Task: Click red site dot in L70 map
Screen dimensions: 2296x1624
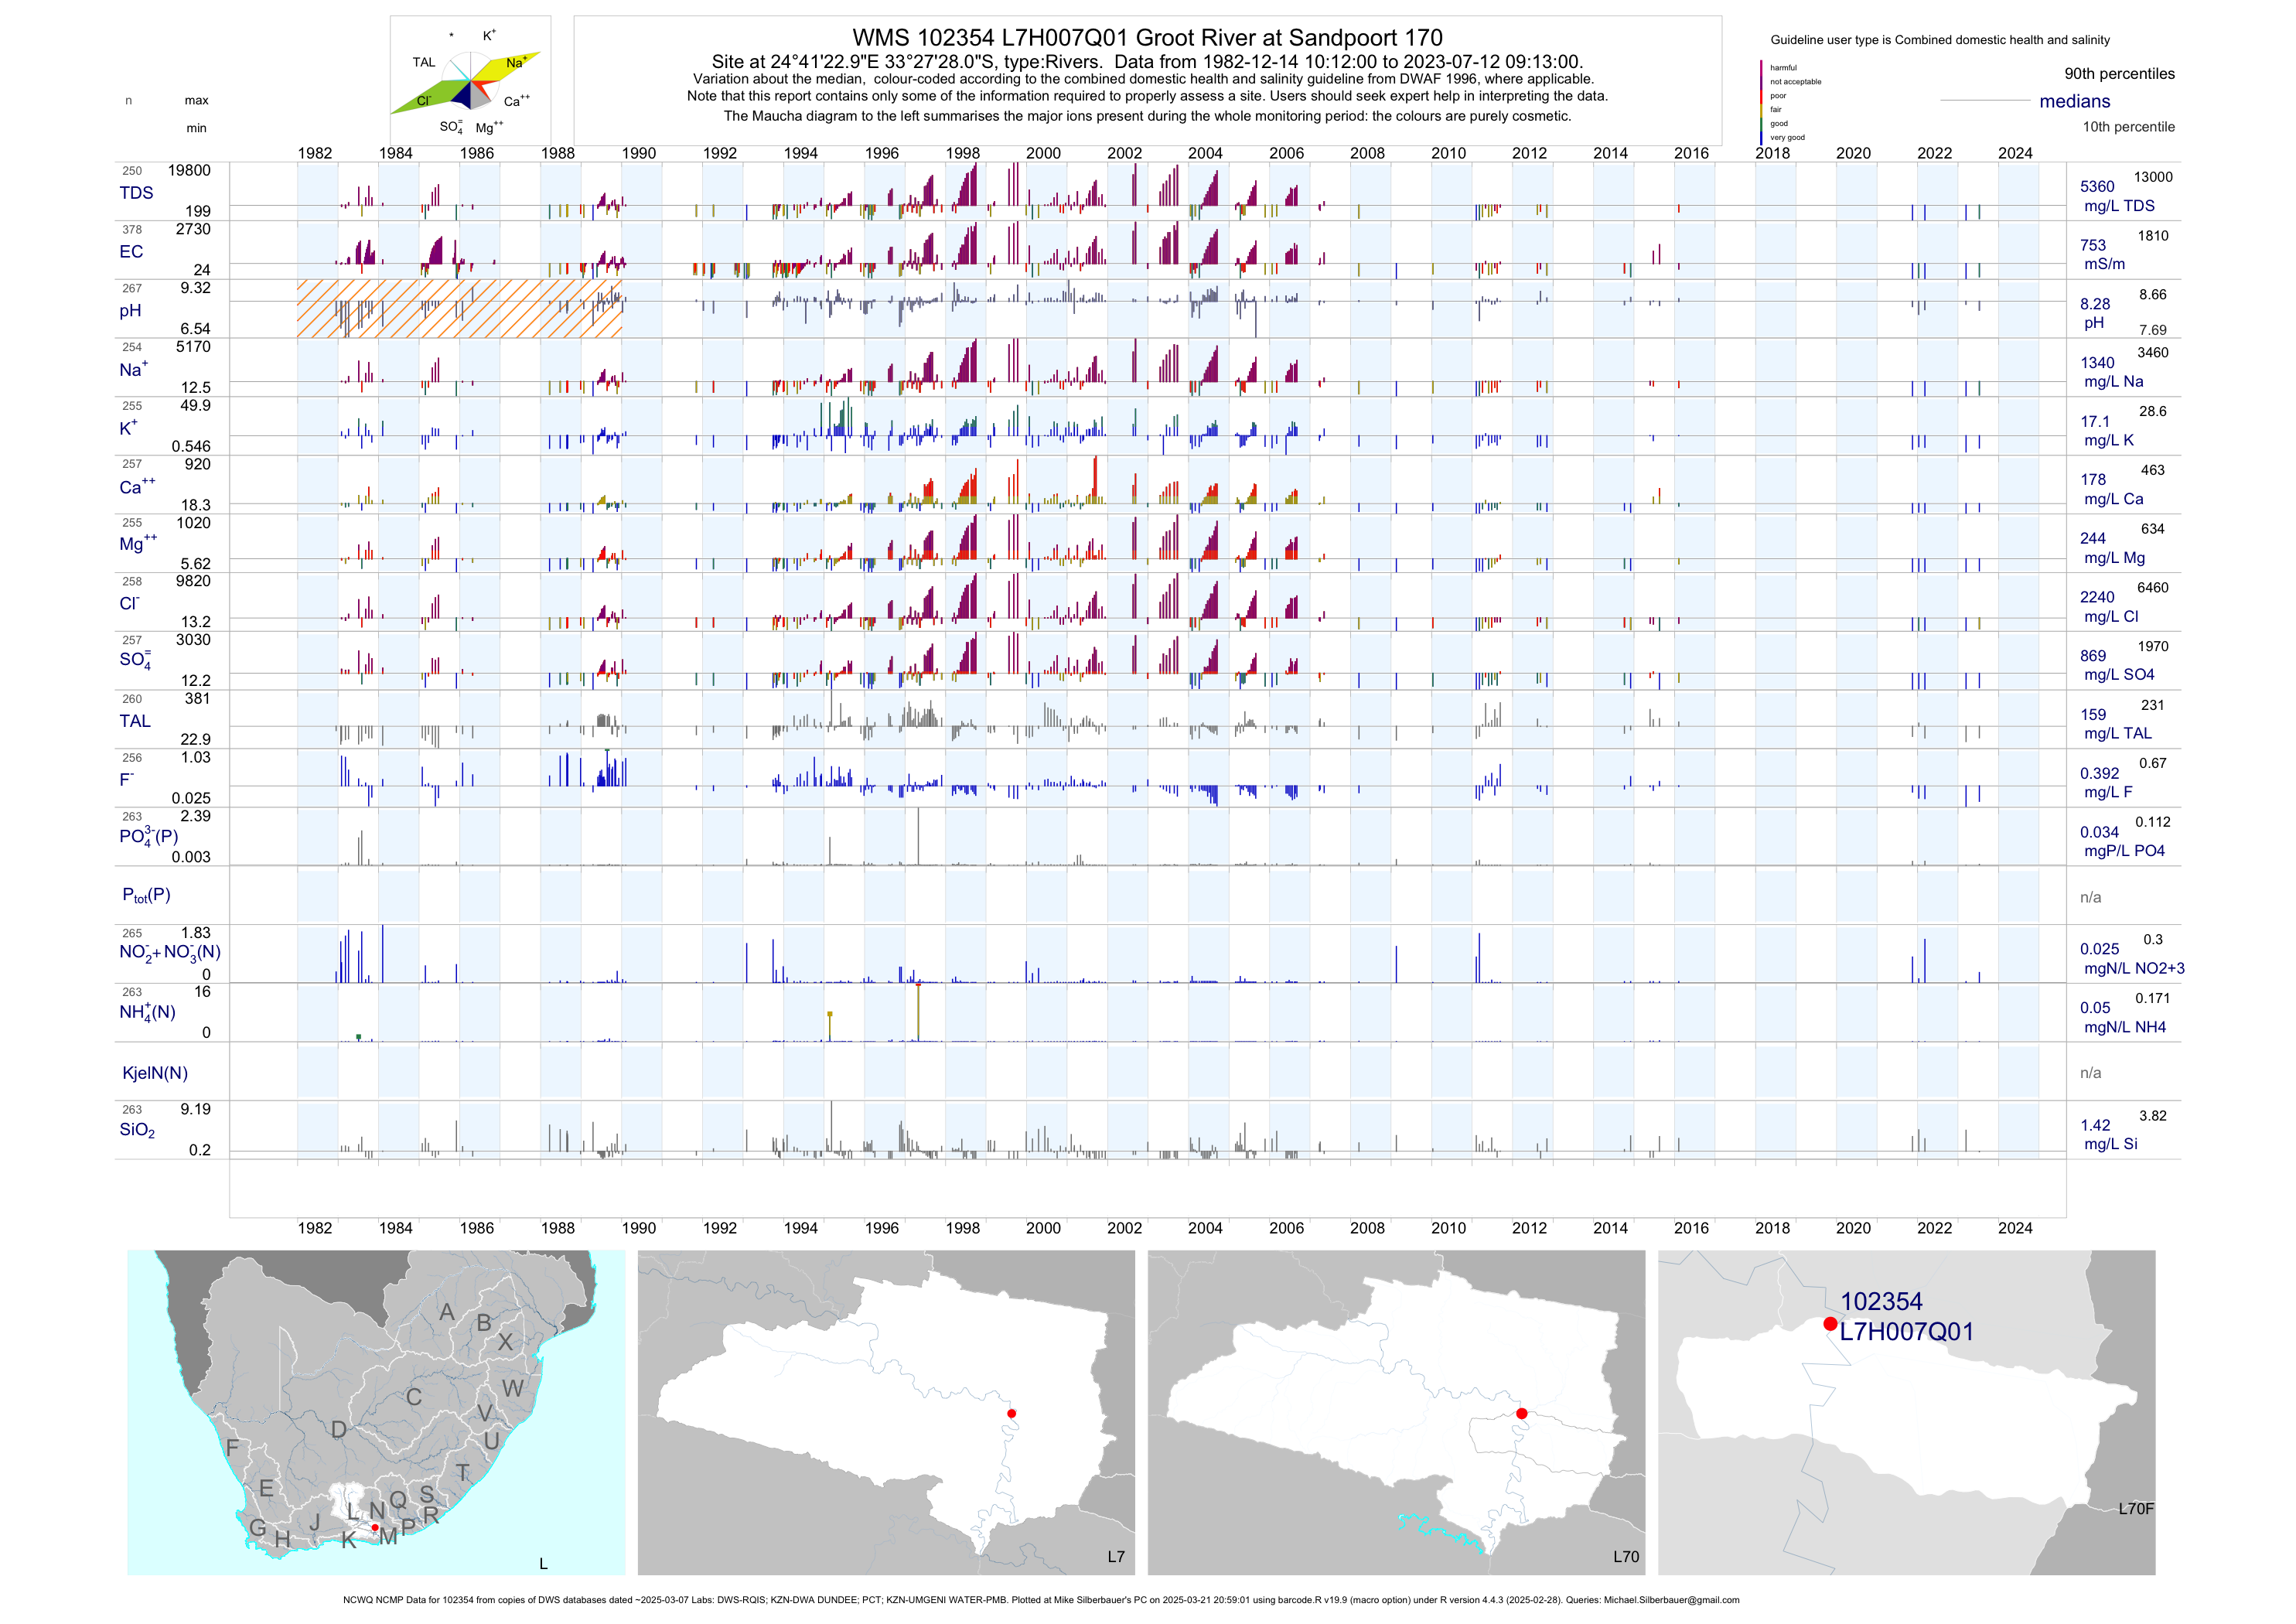Action: [1522, 1413]
